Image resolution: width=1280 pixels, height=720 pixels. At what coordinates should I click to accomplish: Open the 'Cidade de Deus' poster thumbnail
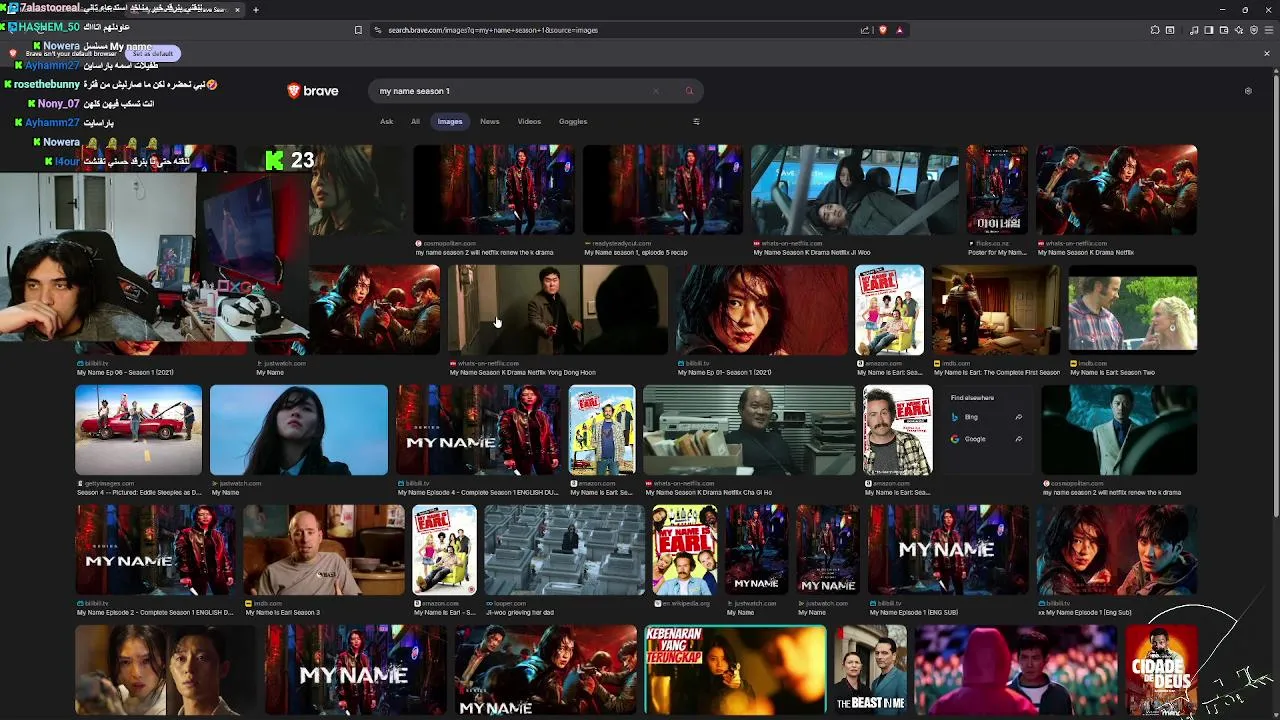click(1161, 670)
